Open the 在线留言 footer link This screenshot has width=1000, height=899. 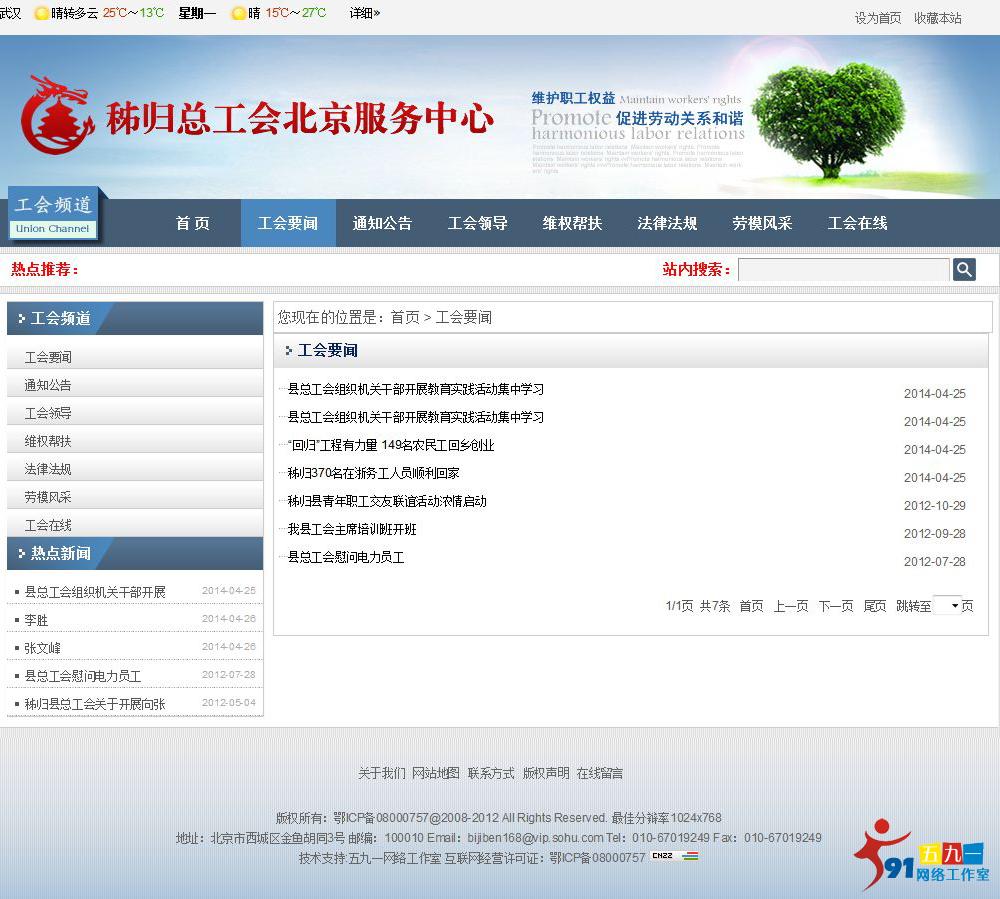pyautogui.click(x=600, y=772)
